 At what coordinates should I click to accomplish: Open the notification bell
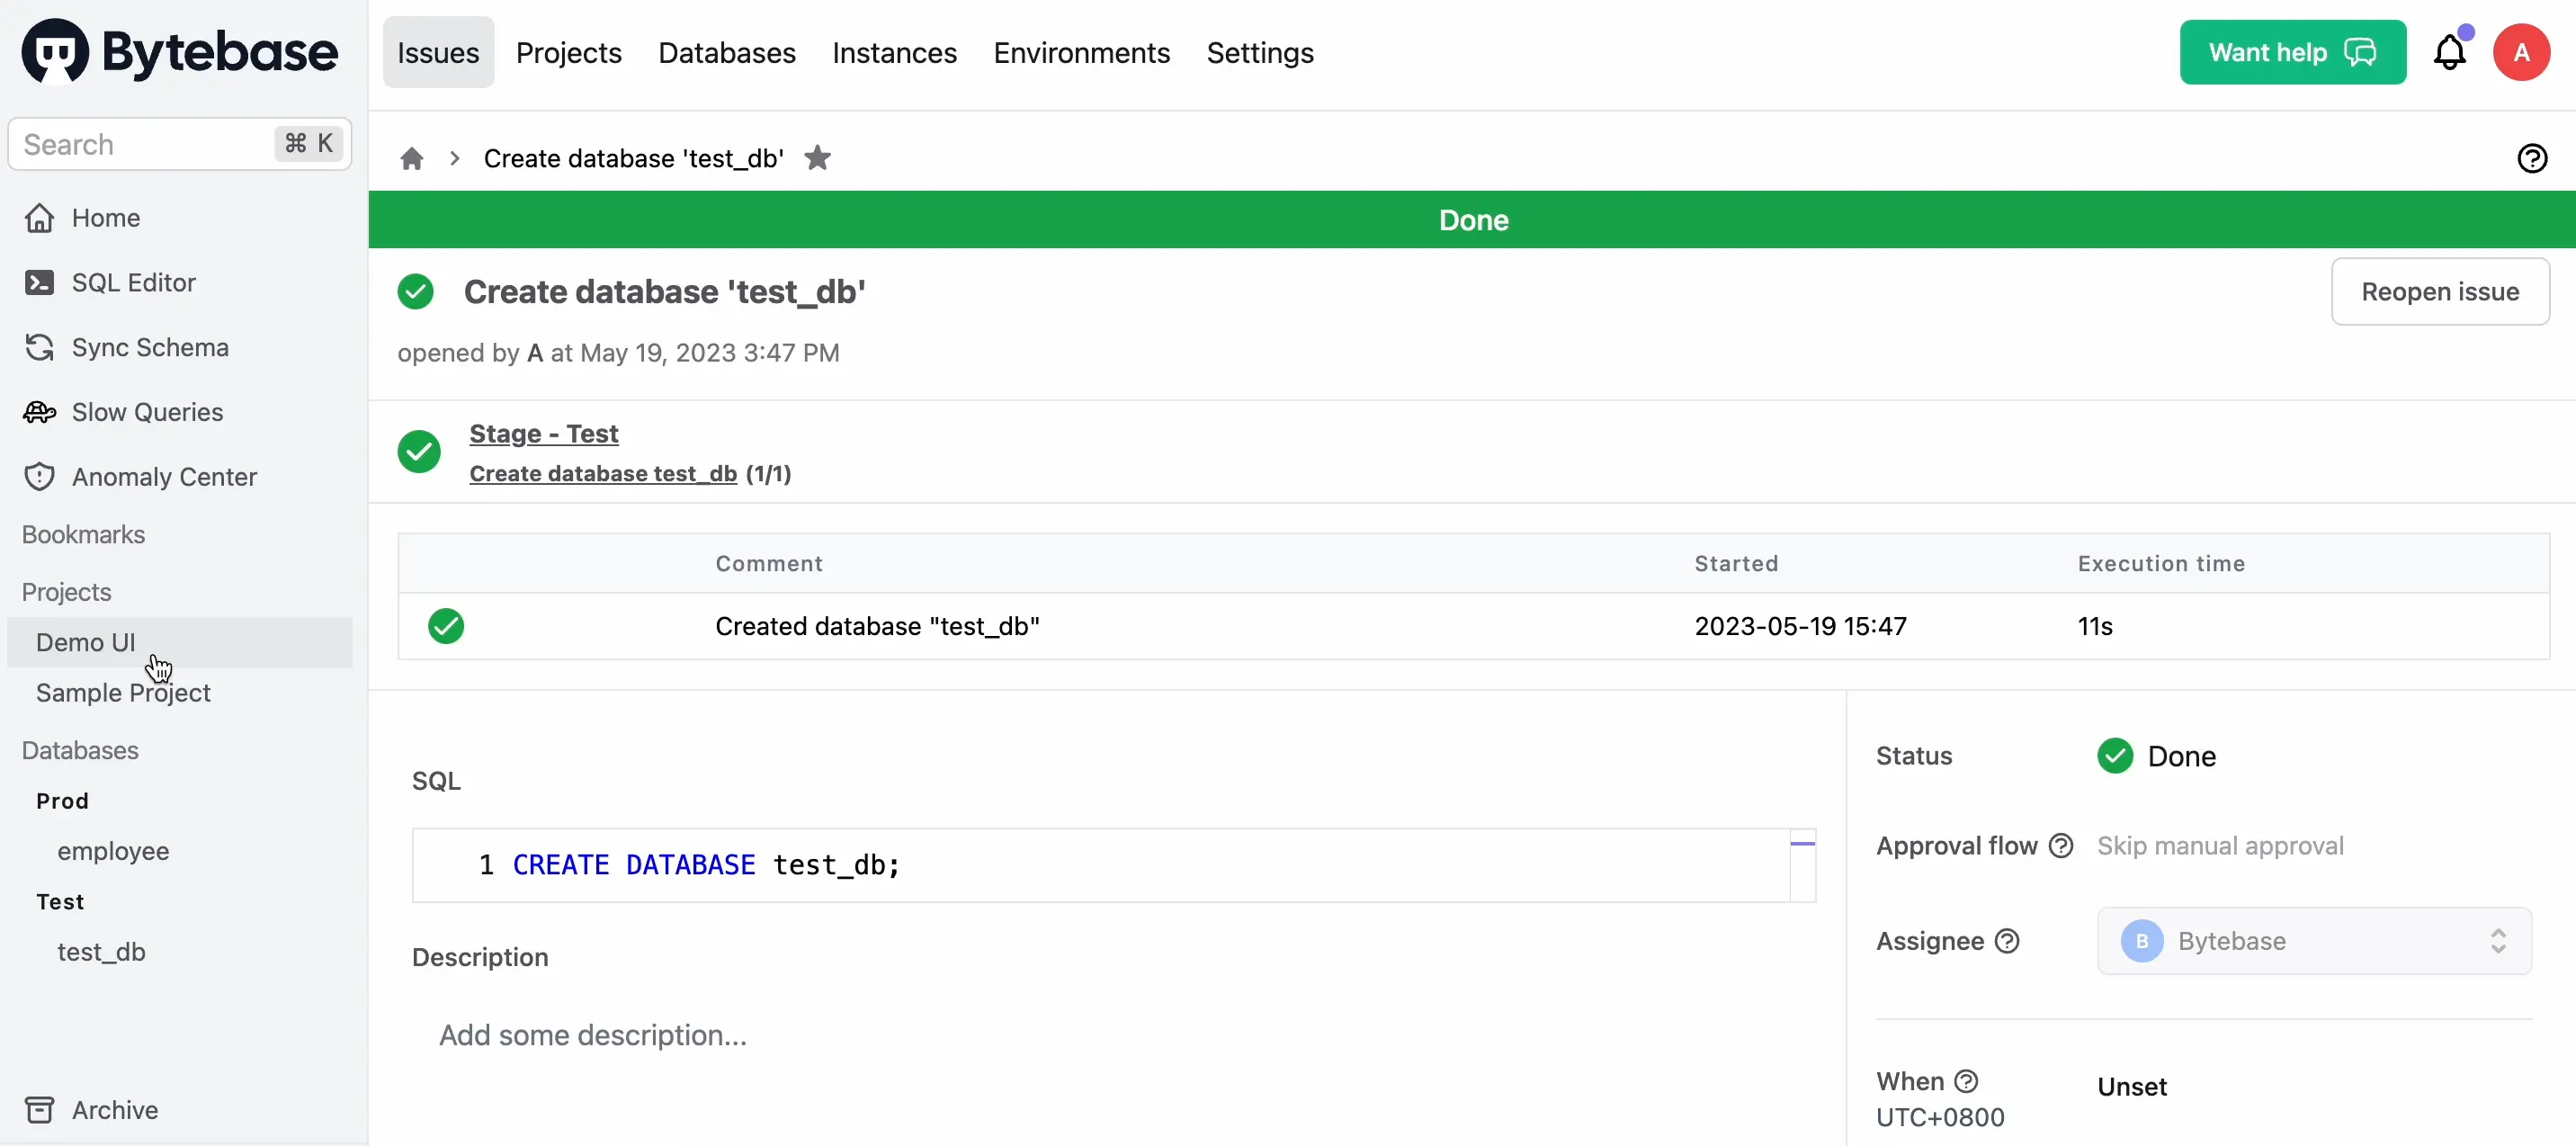tap(2449, 52)
